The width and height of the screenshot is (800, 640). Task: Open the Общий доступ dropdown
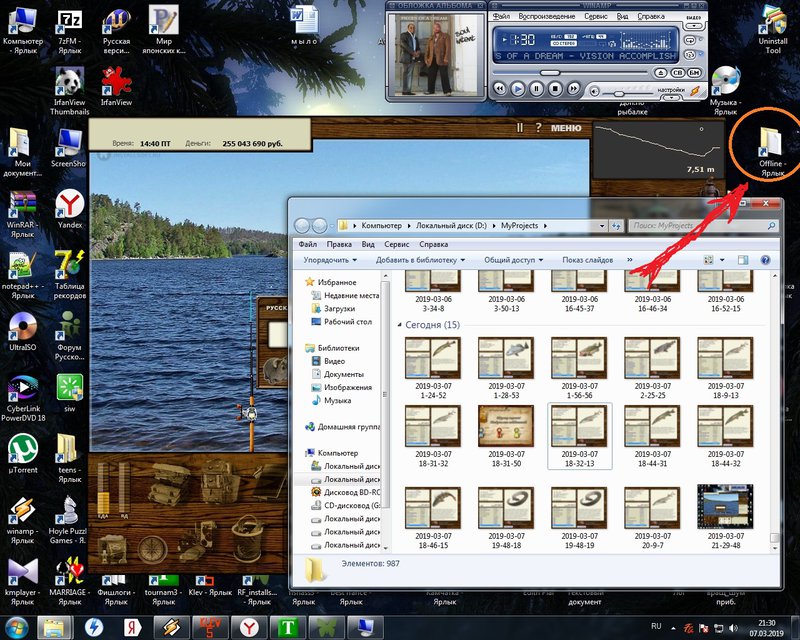coord(513,260)
